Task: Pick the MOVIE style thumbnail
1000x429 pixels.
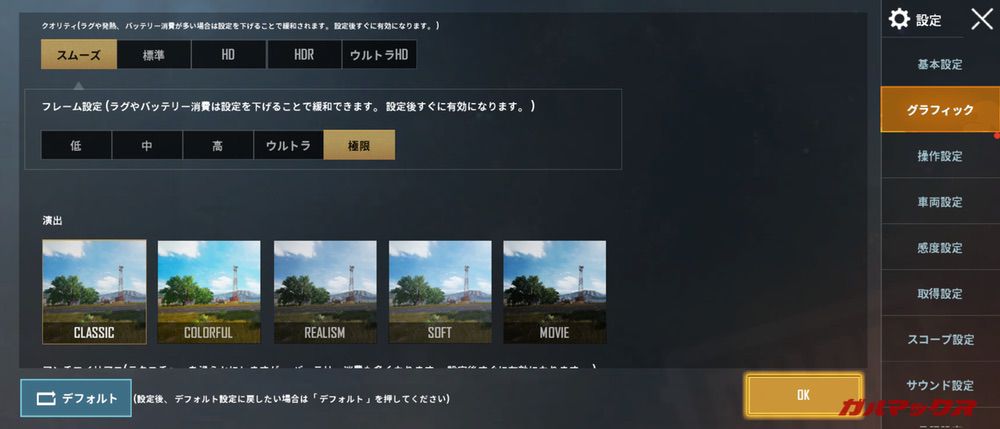Action: (555, 292)
